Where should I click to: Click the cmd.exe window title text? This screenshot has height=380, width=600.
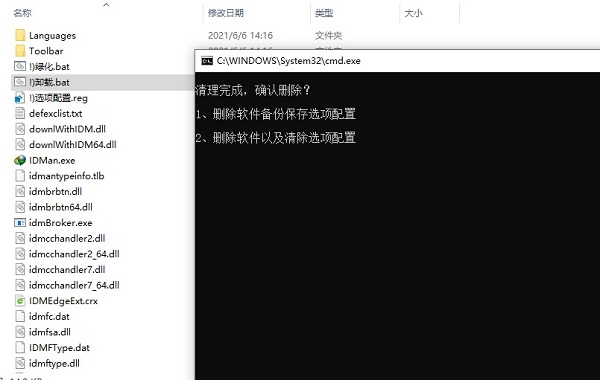tap(289, 61)
